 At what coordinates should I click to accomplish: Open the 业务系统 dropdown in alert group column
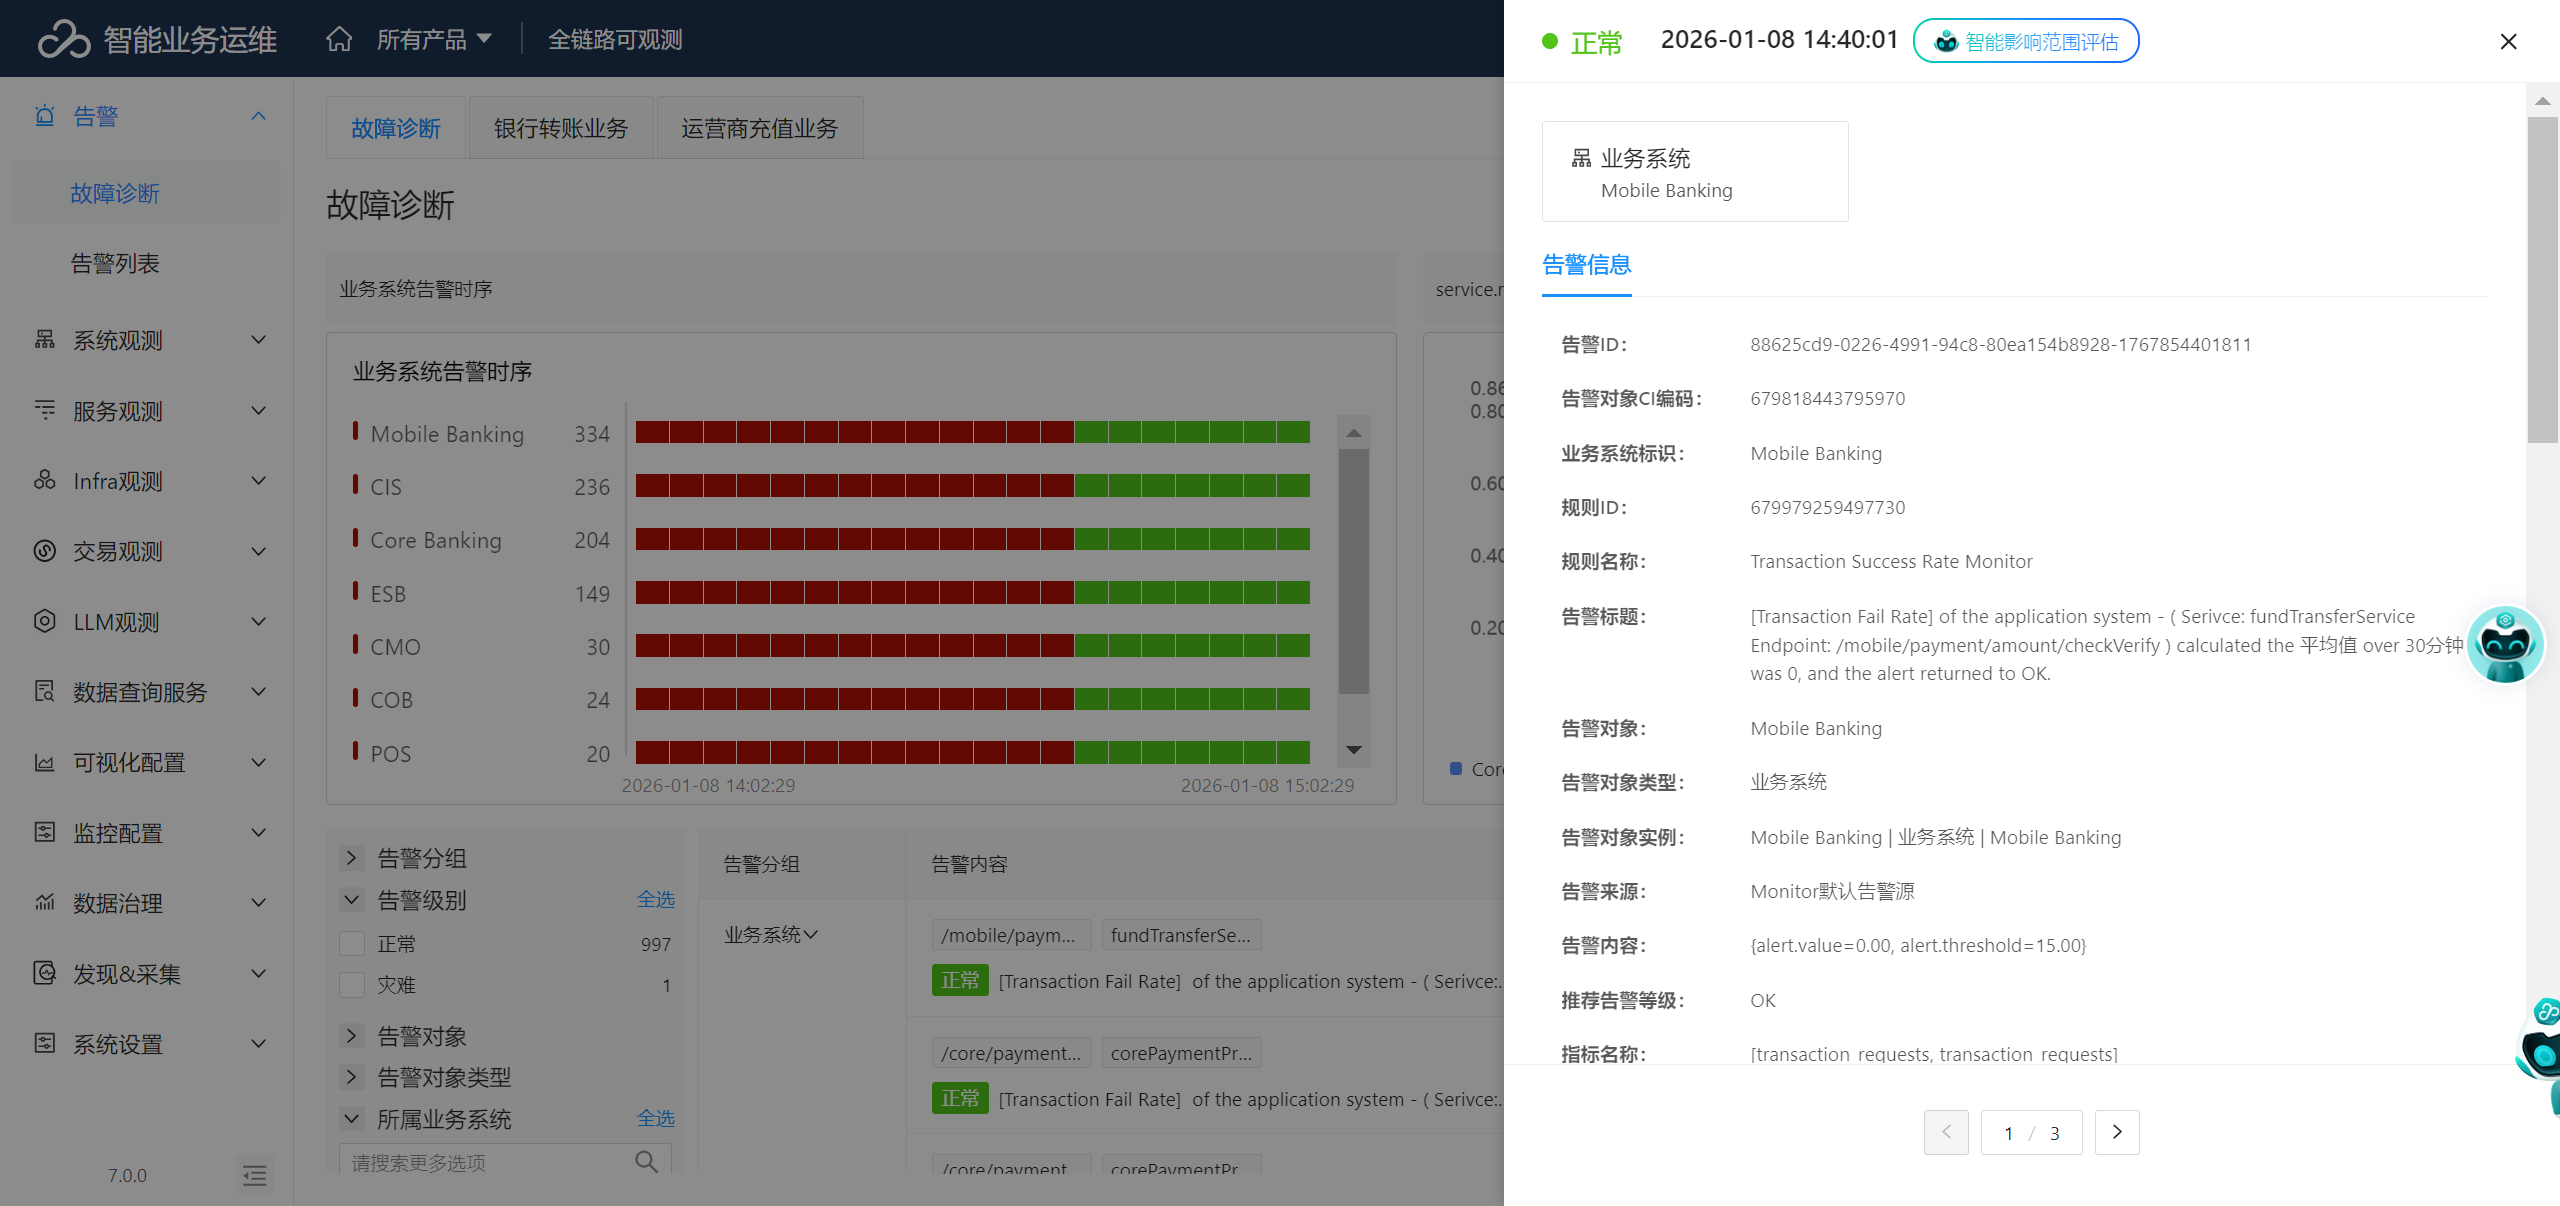coord(770,934)
